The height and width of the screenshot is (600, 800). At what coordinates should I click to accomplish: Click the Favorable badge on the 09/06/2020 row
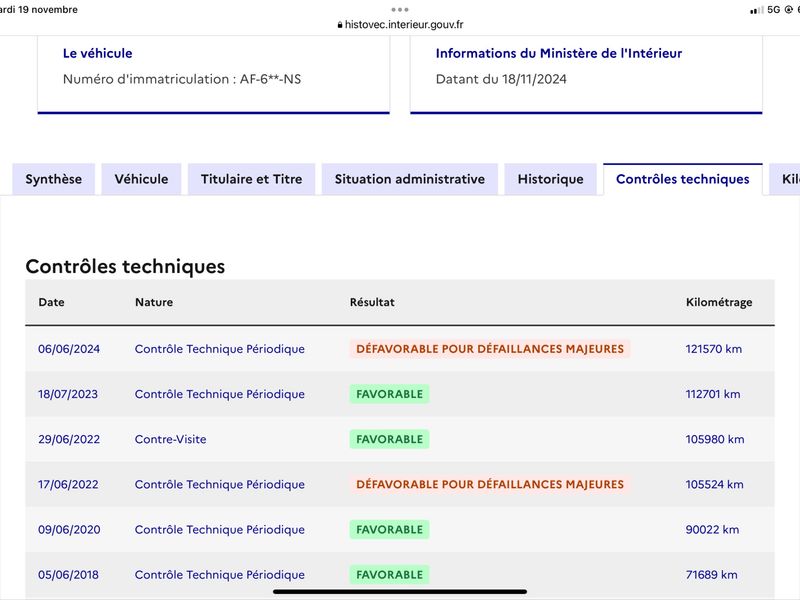coord(389,530)
